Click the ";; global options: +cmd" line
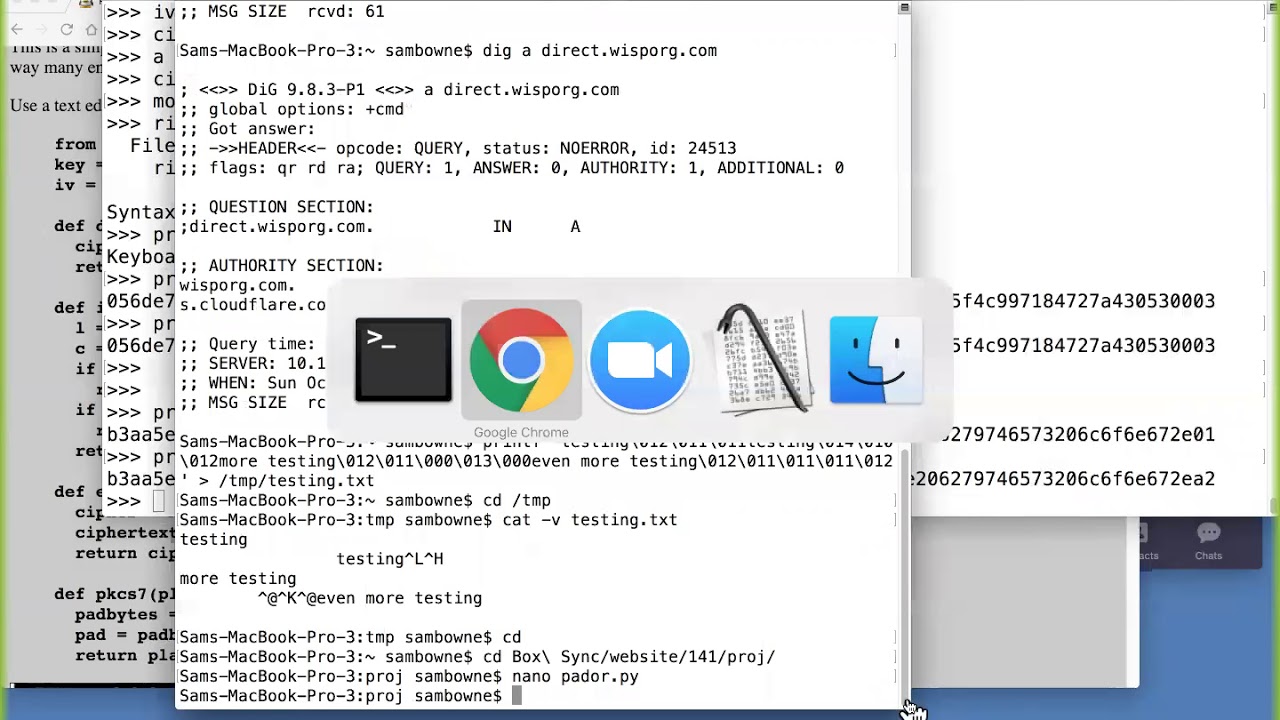Screen dimensions: 1280x720 coord(291,109)
